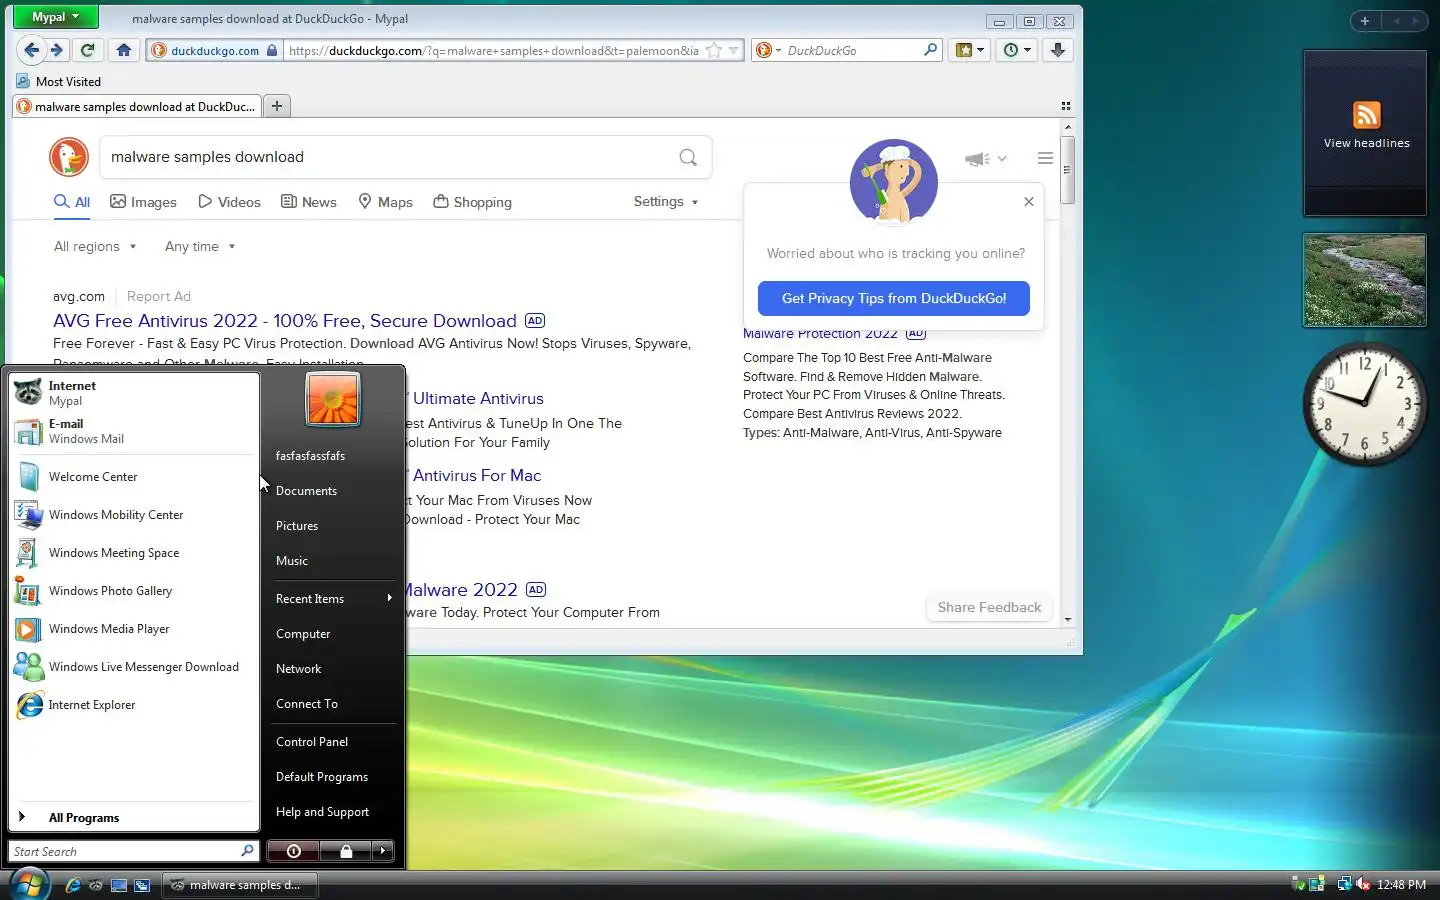1440x900 pixels.
Task: Dismiss the privacy tips popup
Action: click(x=1029, y=201)
